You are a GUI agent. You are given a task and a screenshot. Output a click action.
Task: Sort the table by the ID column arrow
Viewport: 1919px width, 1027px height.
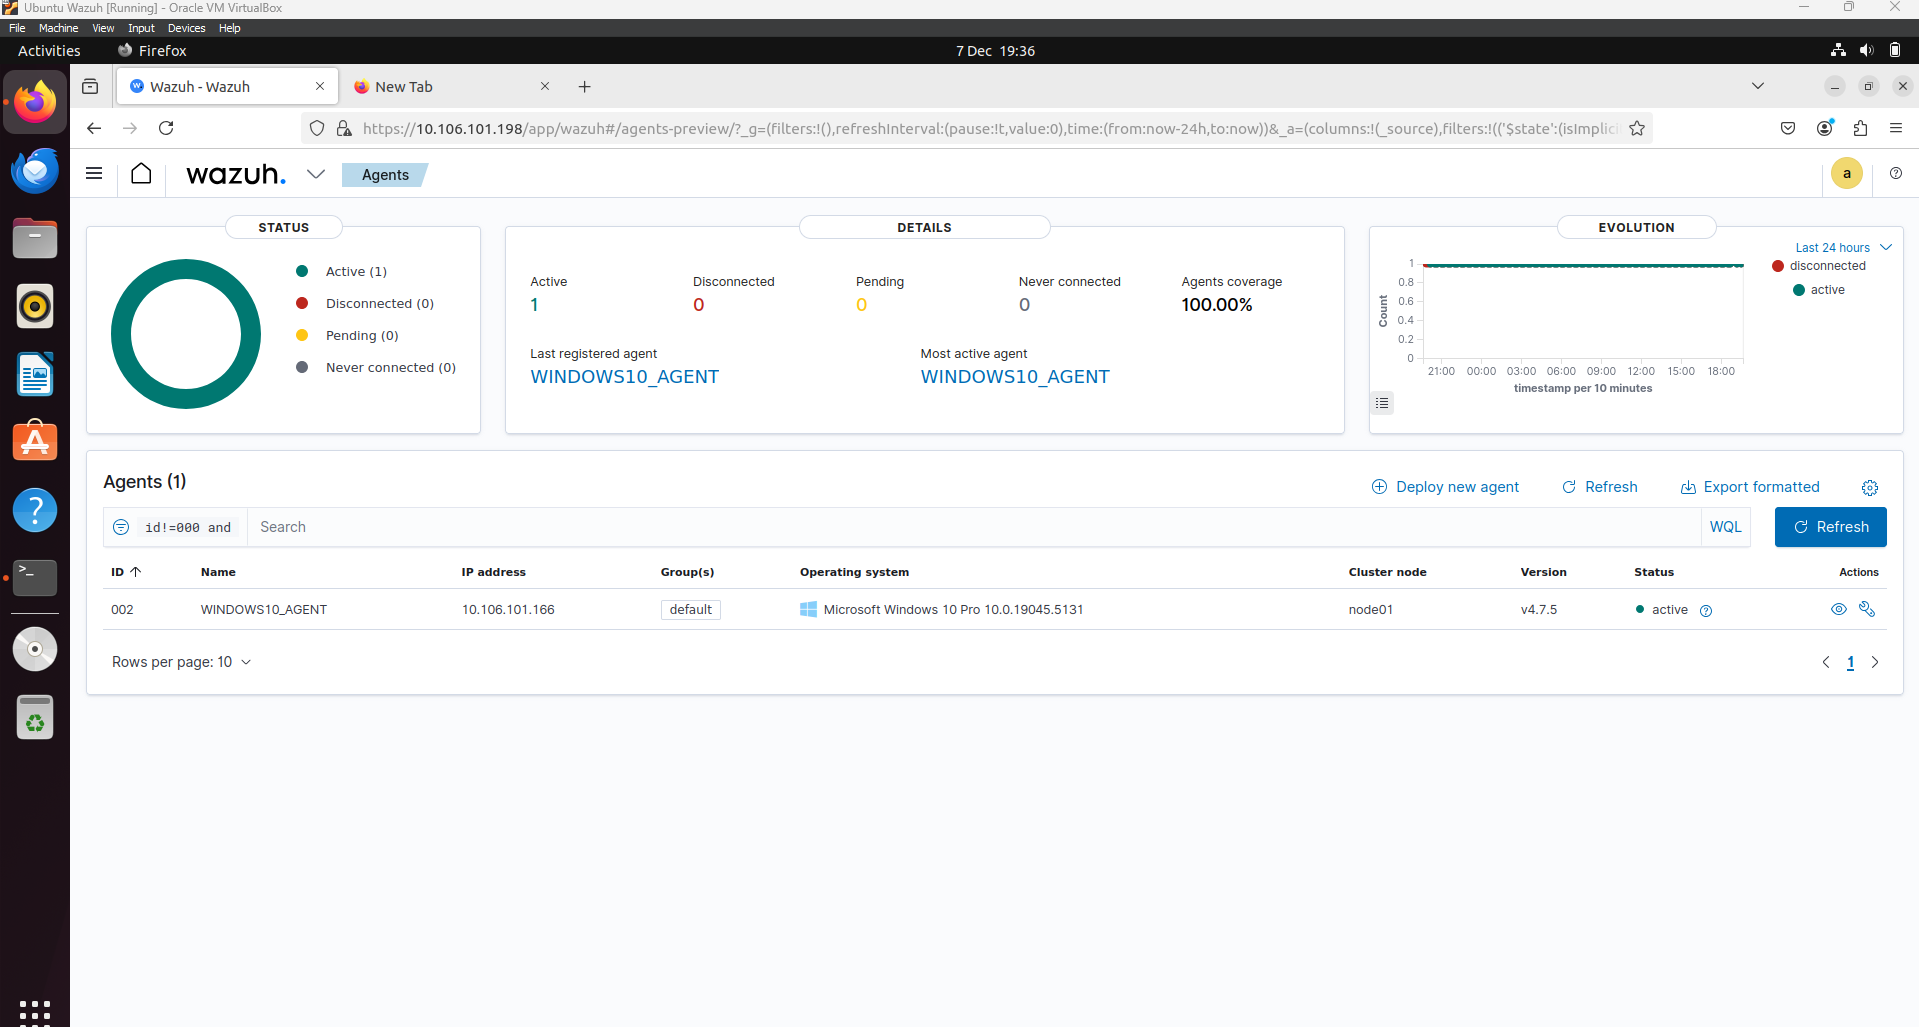(136, 572)
